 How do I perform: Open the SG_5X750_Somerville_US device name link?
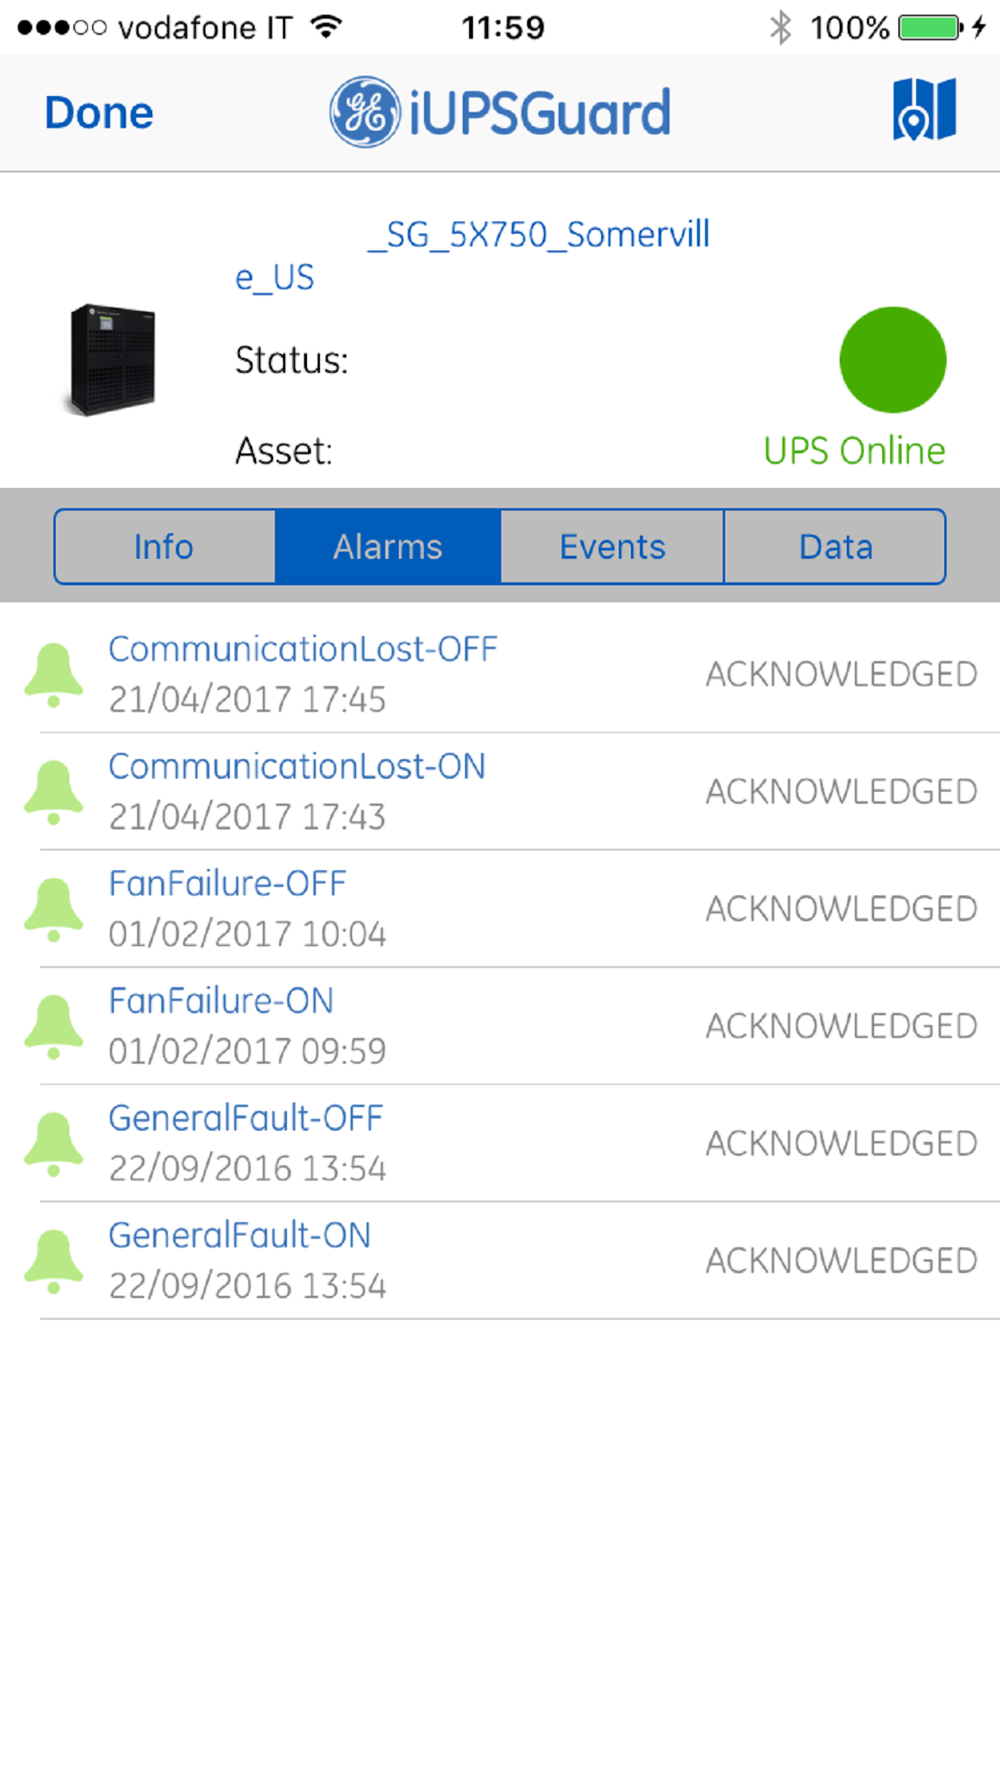point(538,236)
